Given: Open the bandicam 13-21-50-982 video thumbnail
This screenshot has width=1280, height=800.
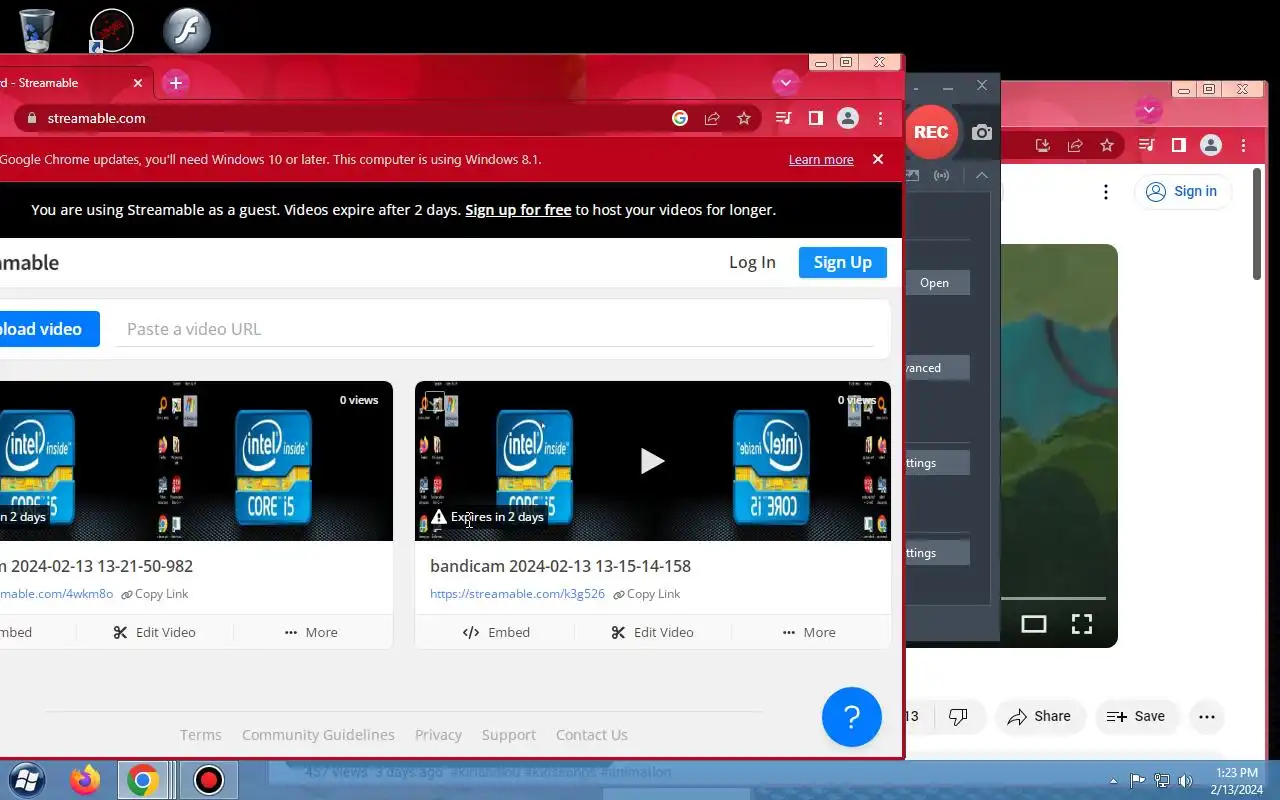Looking at the screenshot, I should [x=196, y=461].
